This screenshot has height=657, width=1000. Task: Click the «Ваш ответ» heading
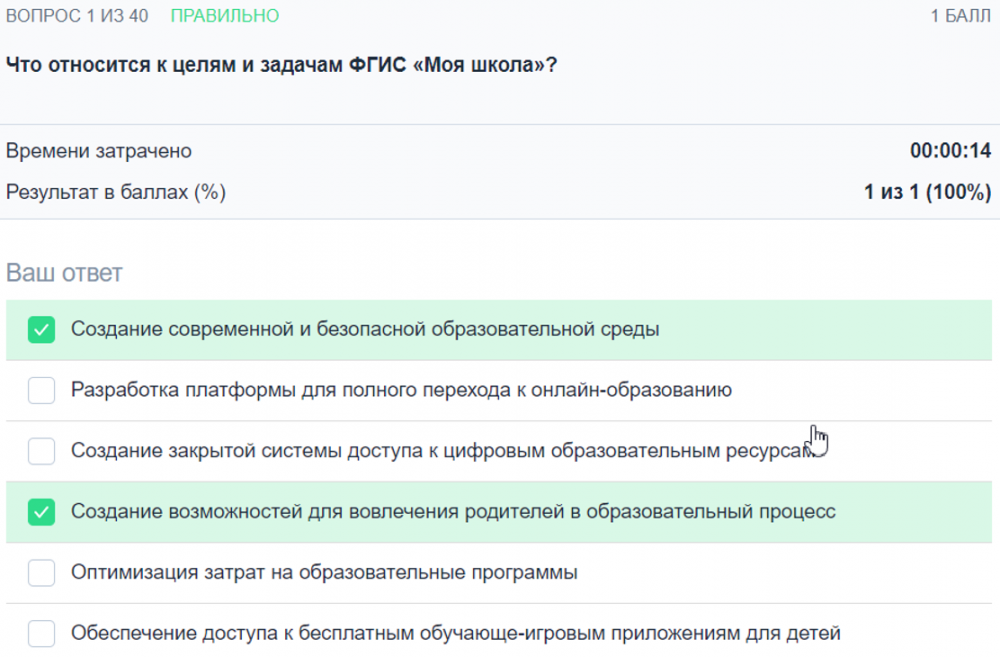click(x=64, y=273)
